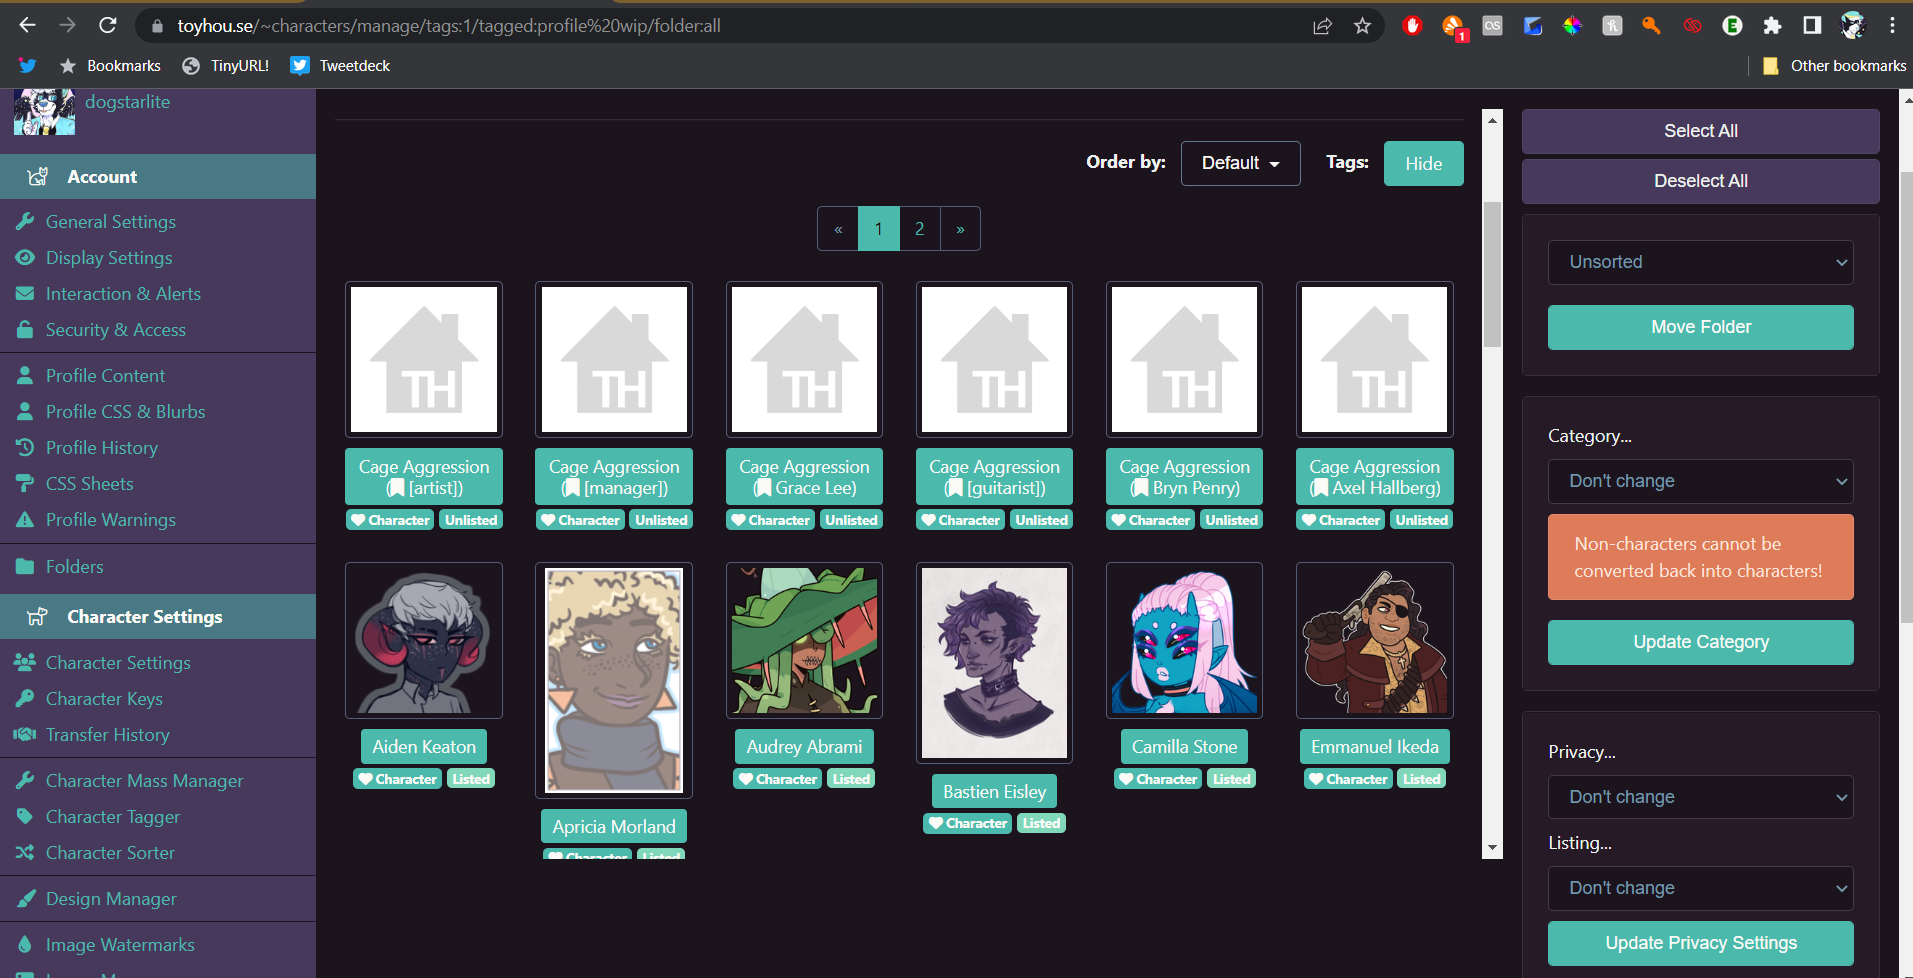Expand the Unsorted folder dropdown
The height and width of the screenshot is (978, 1913).
tap(1699, 262)
